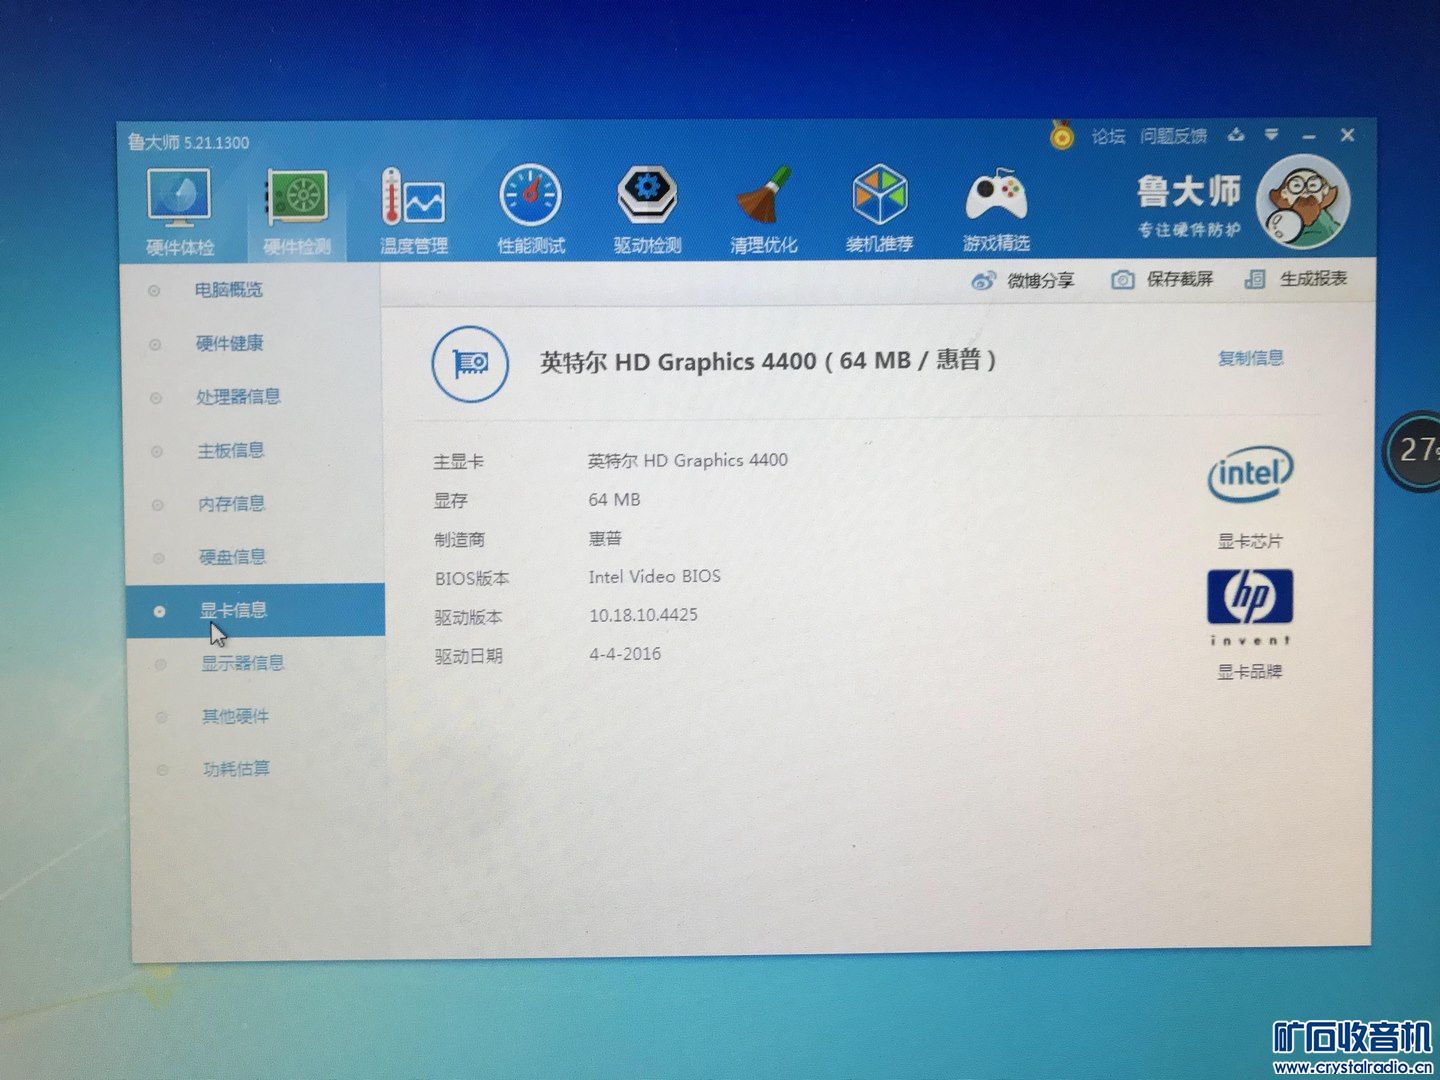Screen dimensions: 1440x1080
Task: Open the 硬件体检 hardware checkup section
Action: pos(180,212)
